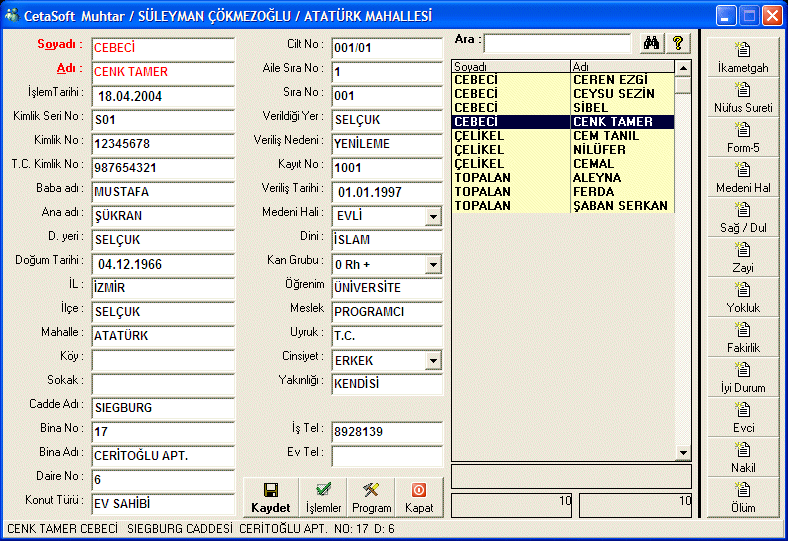Generate the İkametgah document
Image resolution: width=788 pixels, height=541 pixels.
[x=742, y=57]
